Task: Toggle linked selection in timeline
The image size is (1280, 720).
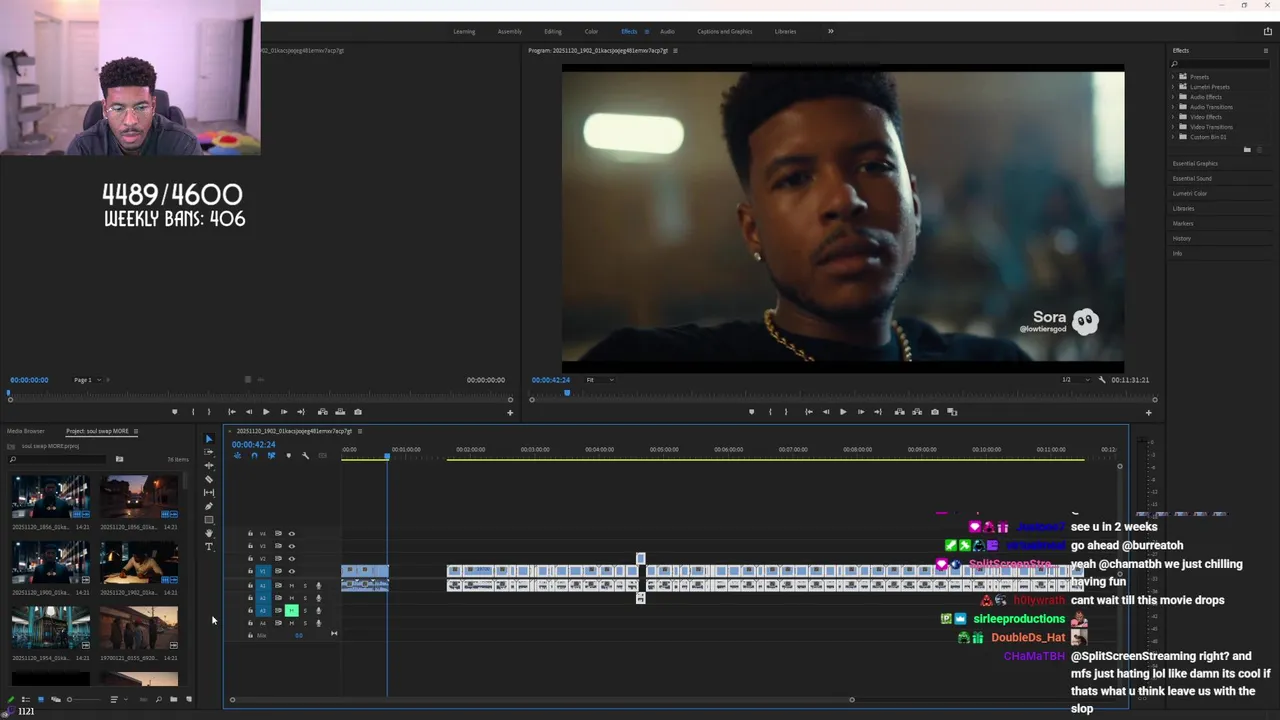Action: click(271, 455)
